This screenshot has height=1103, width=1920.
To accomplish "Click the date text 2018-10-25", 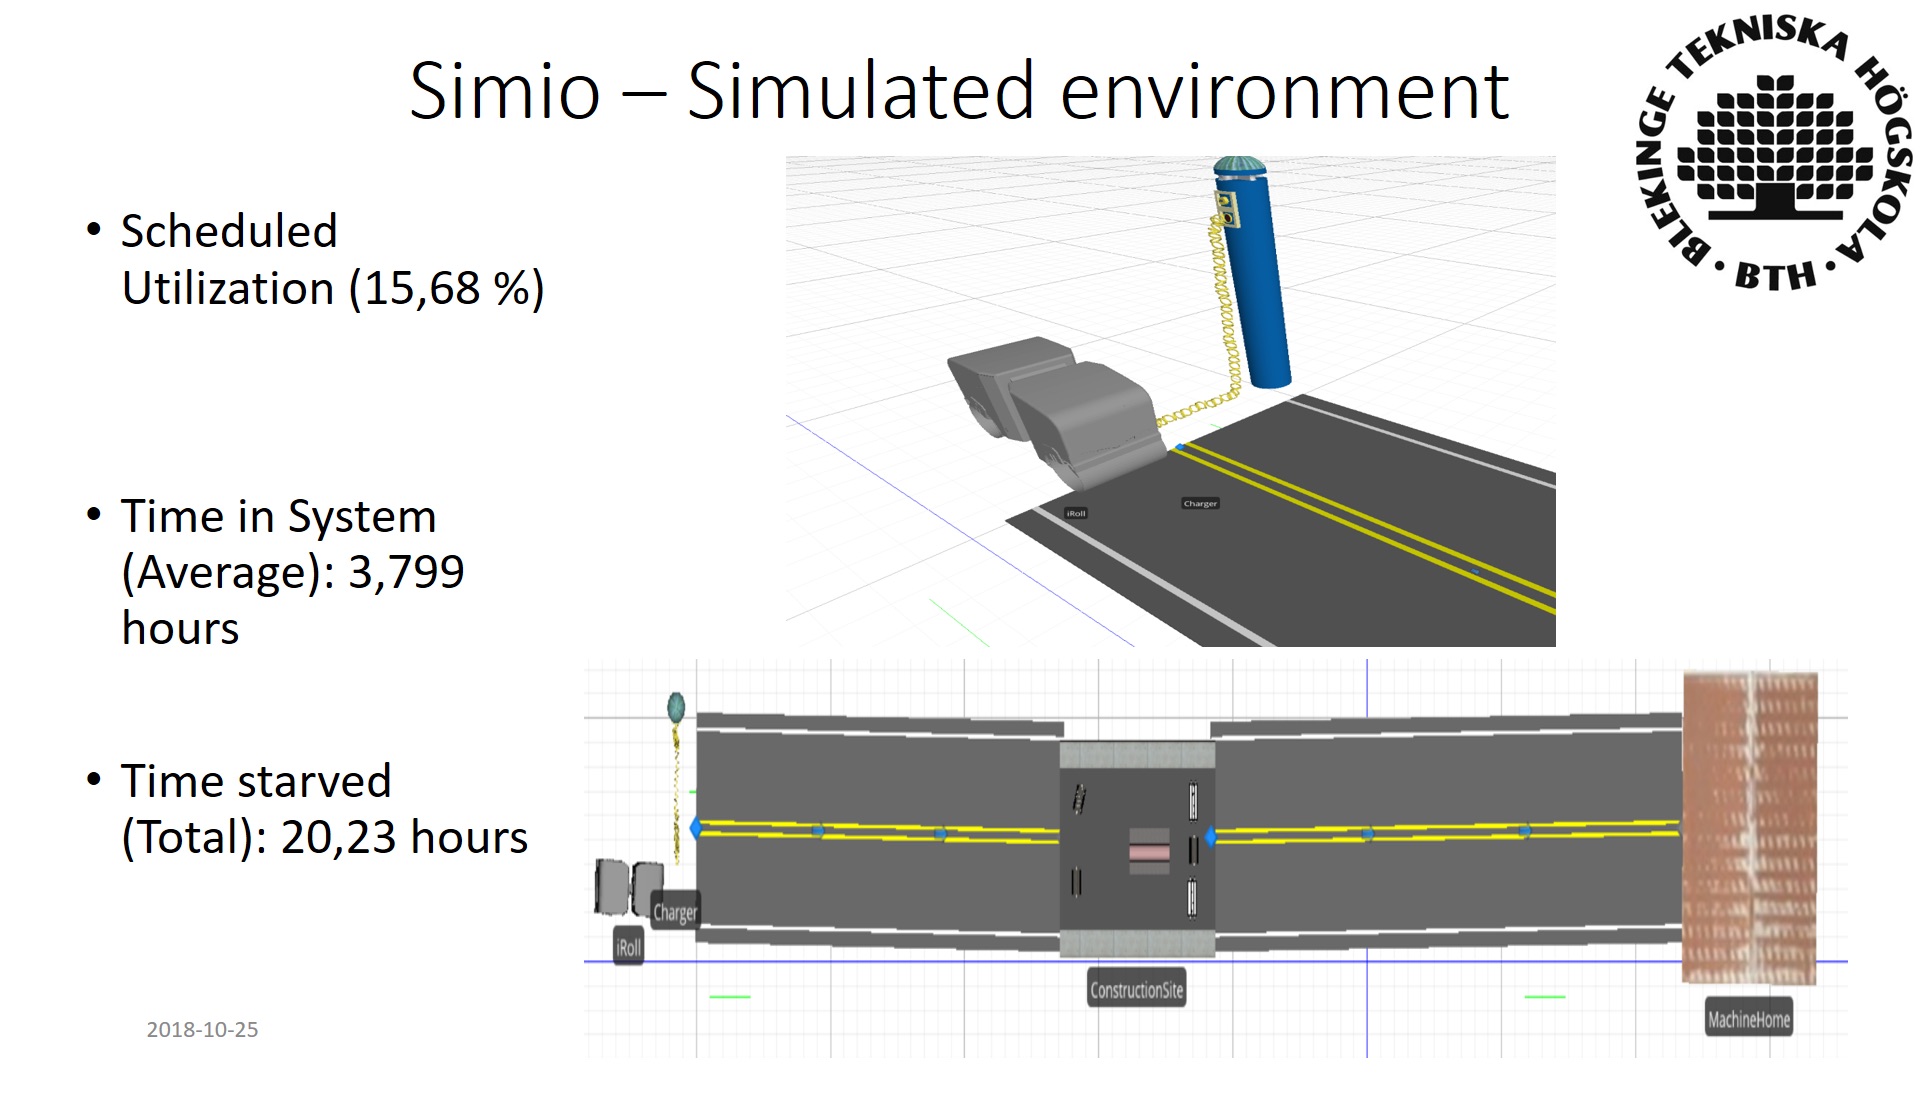I will point(202,1029).
